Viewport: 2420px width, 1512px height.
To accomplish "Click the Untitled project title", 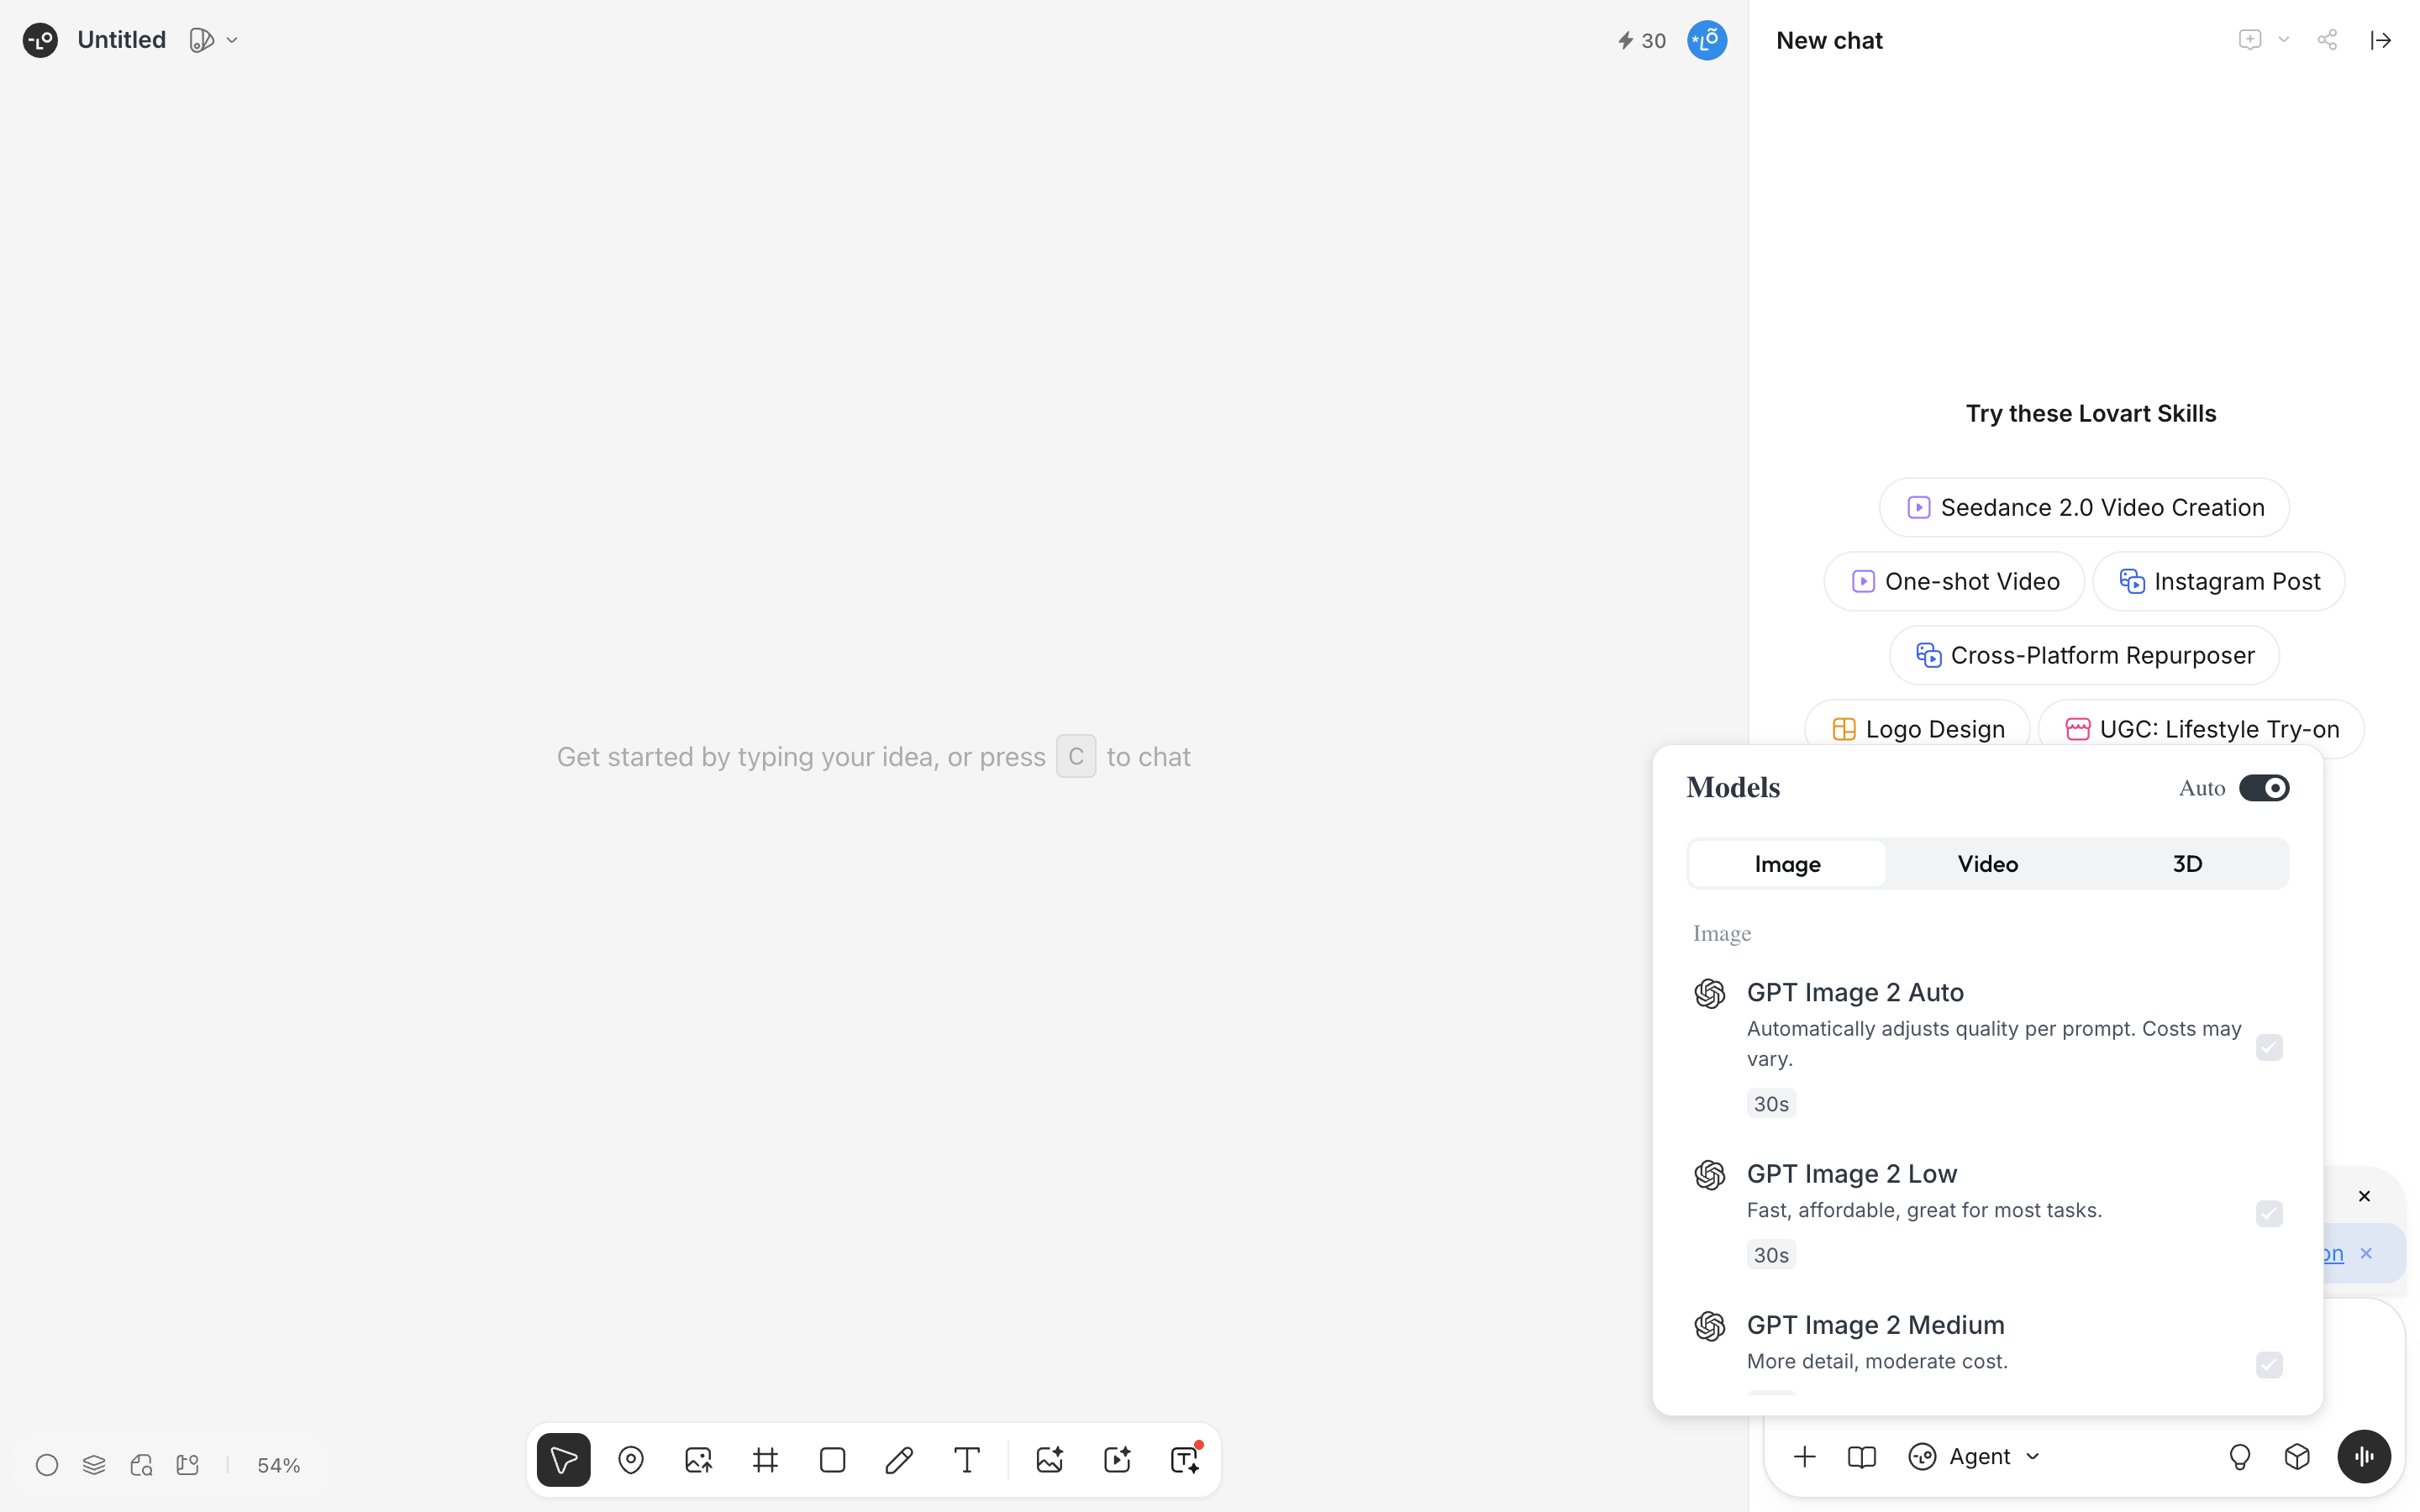I will click(x=121, y=40).
